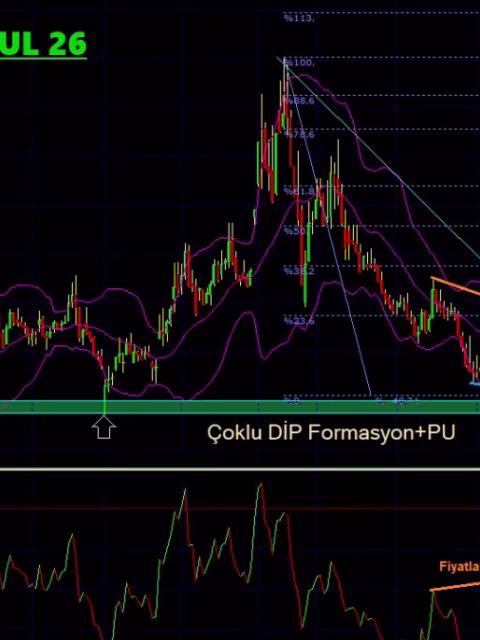Click the white up arrow annotation
This screenshot has width=480, height=640.
(x=104, y=427)
